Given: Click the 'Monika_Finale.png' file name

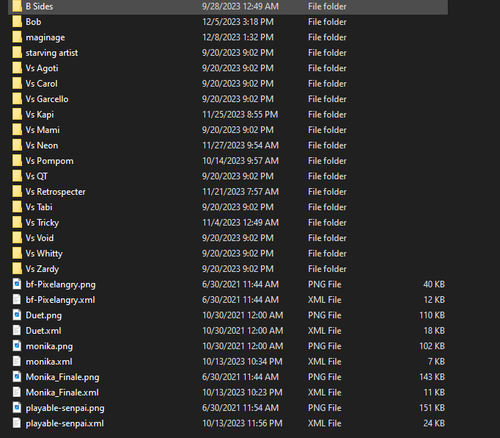Looking at the screenshot, I should 63,377.
